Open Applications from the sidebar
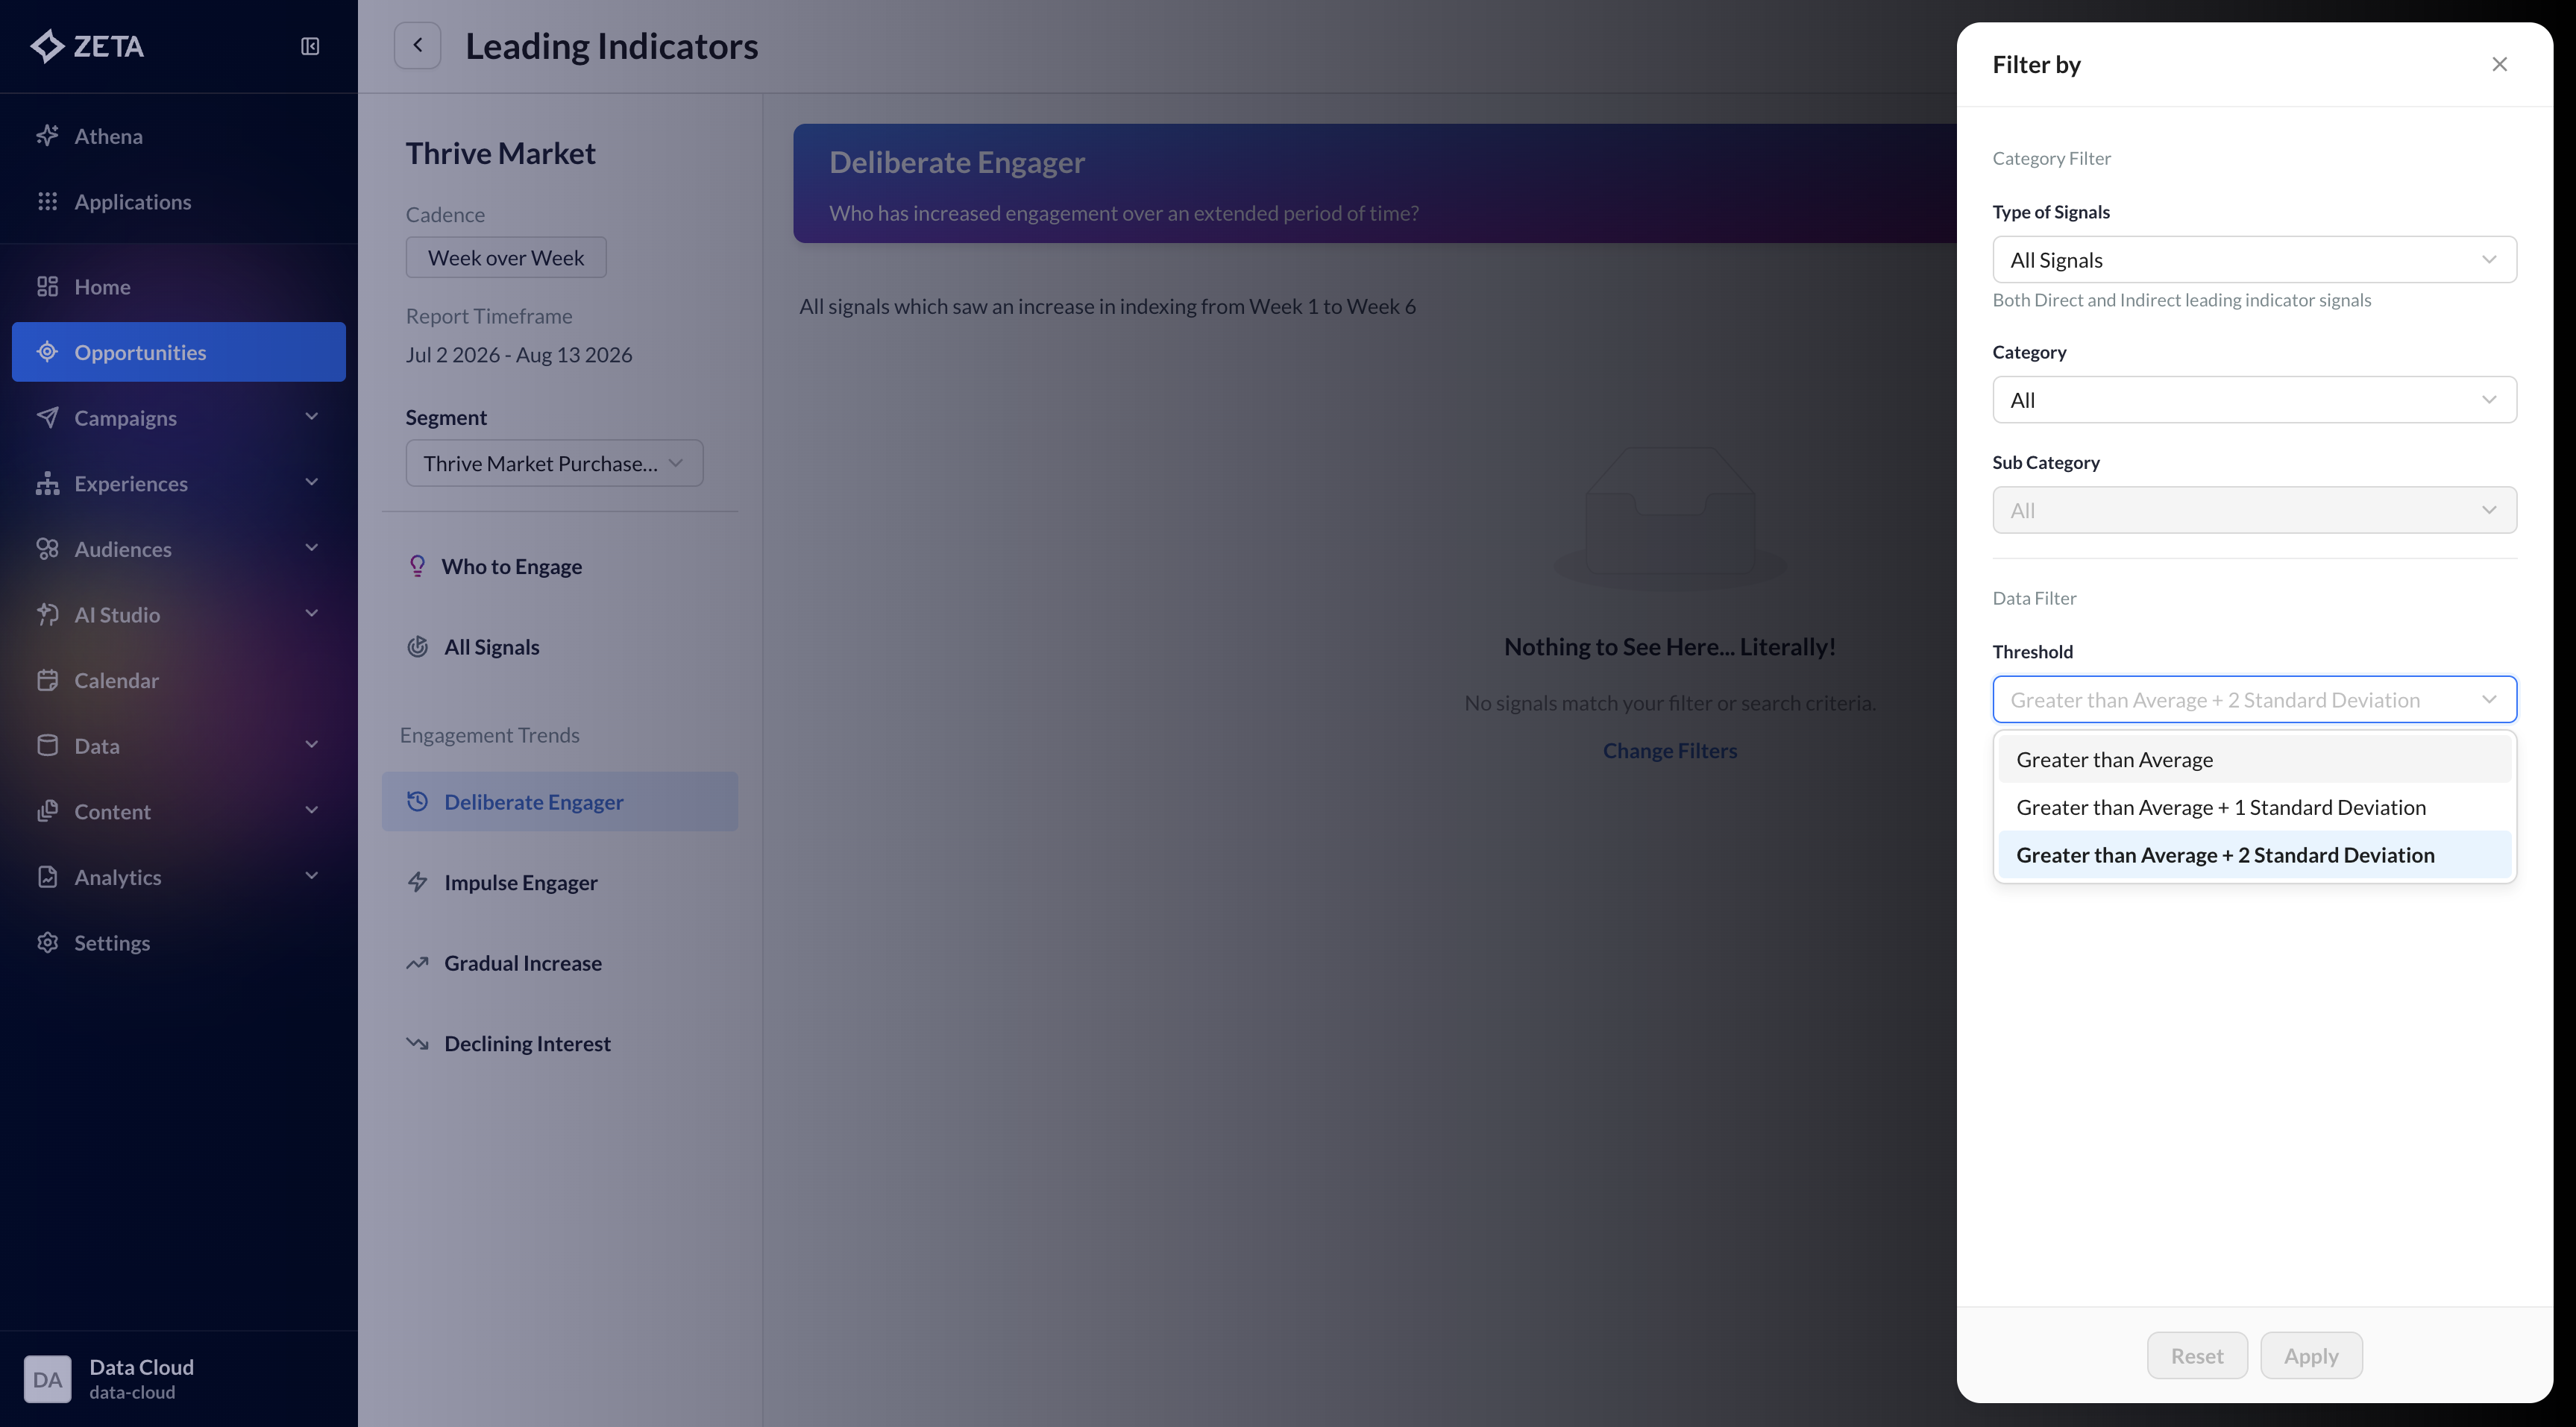Viewport: 2576px width, 1427px height. (178, 202)
